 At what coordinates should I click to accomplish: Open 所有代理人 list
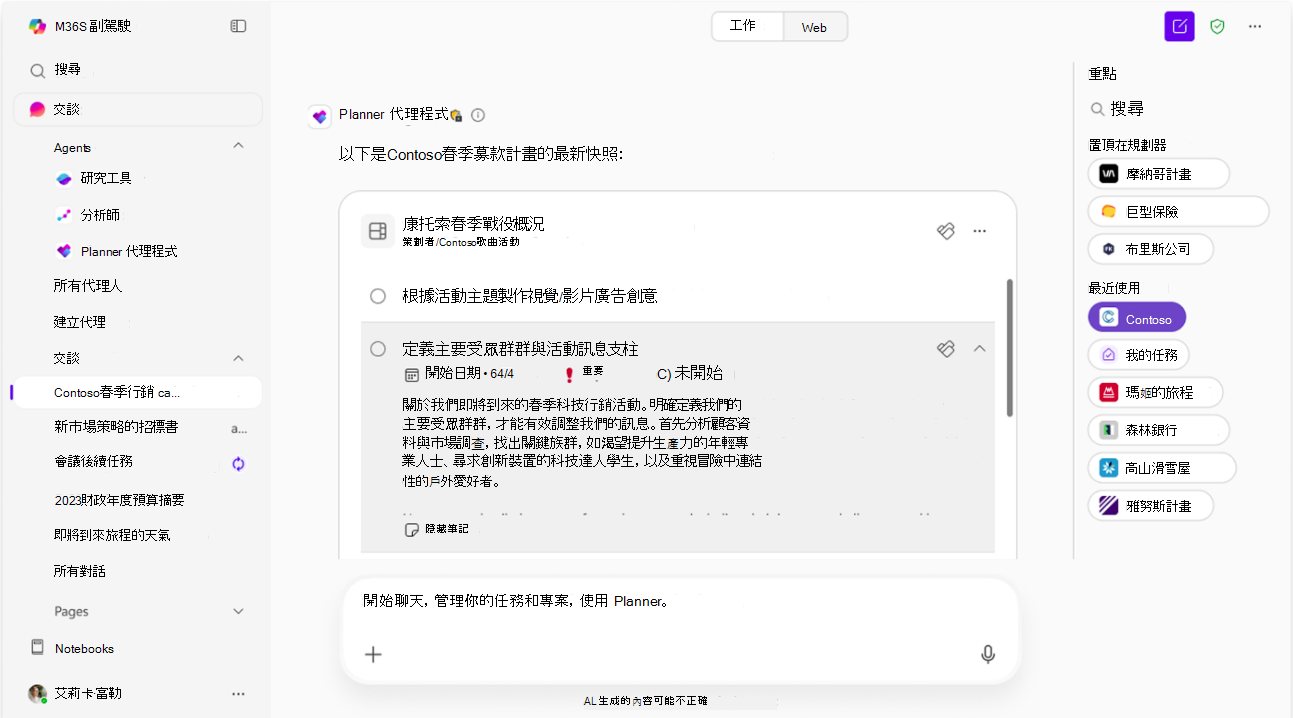coord(88,286)
